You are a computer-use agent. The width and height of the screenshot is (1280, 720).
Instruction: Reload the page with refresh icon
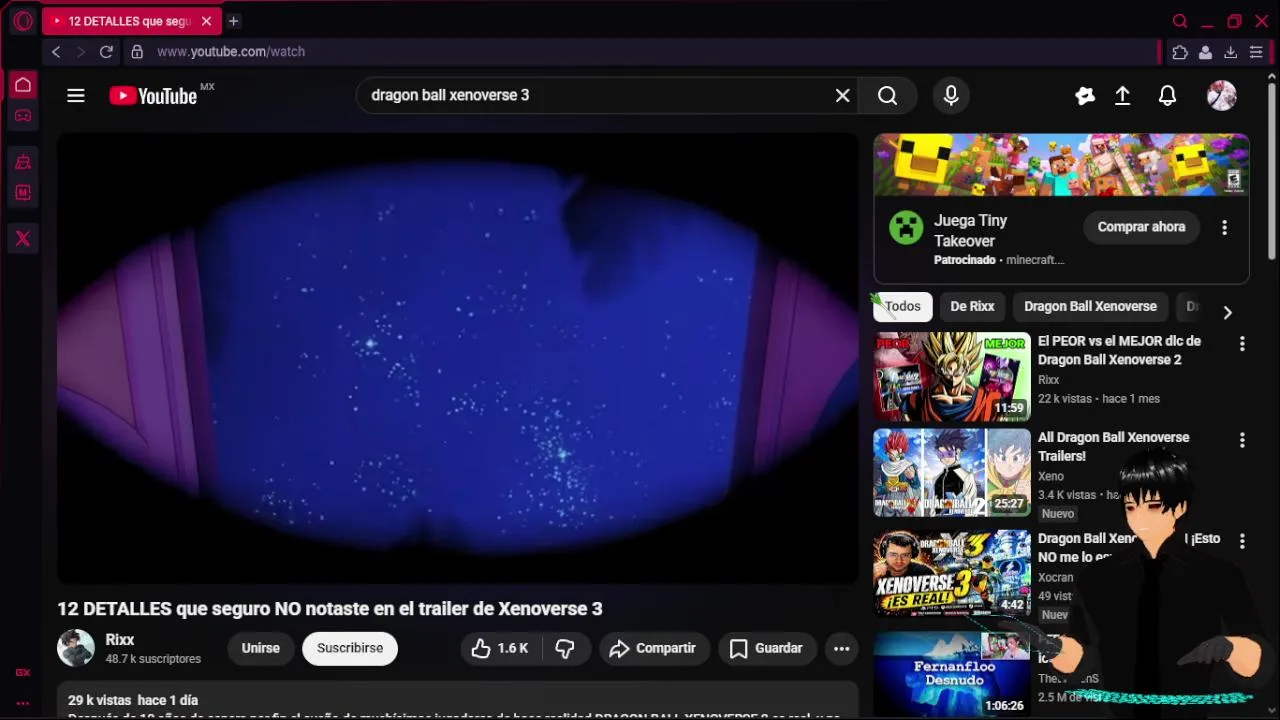click(x=106, y=52)
